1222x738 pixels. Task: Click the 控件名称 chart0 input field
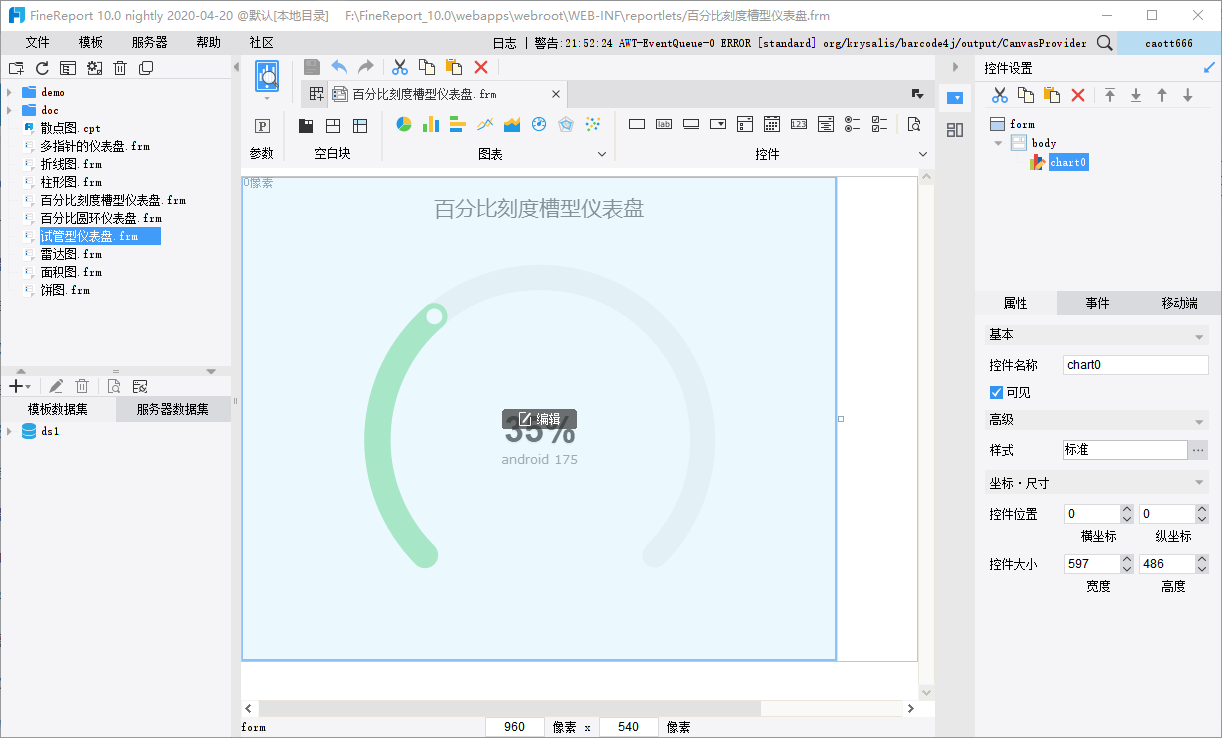tap(1136, 365)
